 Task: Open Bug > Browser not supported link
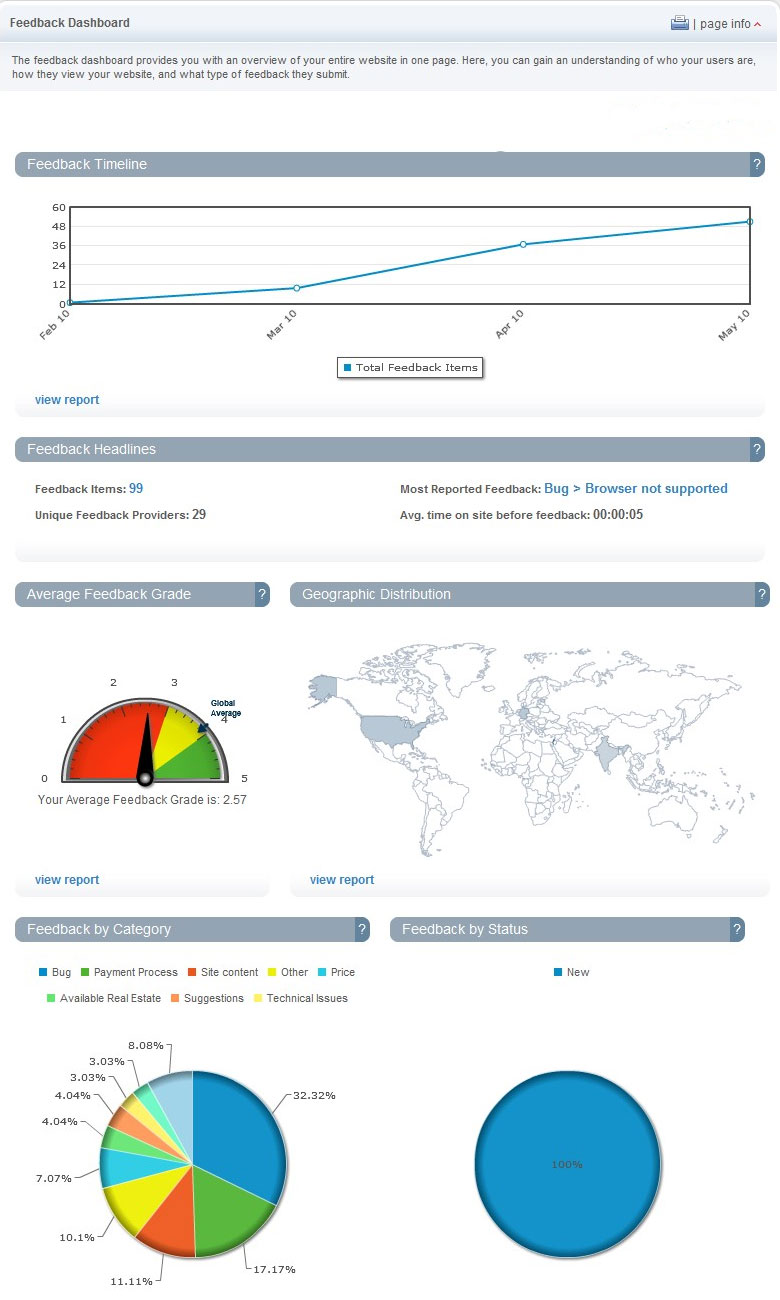pos(636,488)
